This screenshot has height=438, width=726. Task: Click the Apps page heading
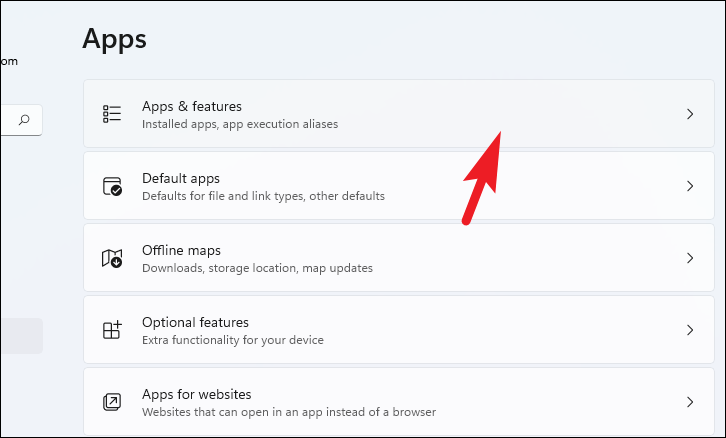coord(114,39)
